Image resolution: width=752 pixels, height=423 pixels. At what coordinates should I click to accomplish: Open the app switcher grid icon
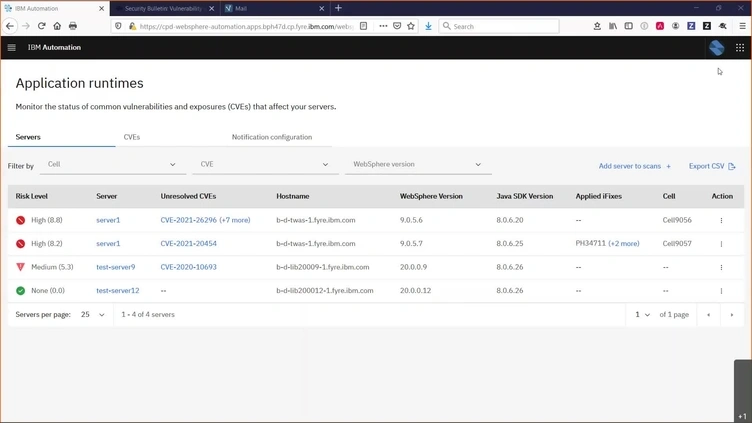(x=740, y=47)
